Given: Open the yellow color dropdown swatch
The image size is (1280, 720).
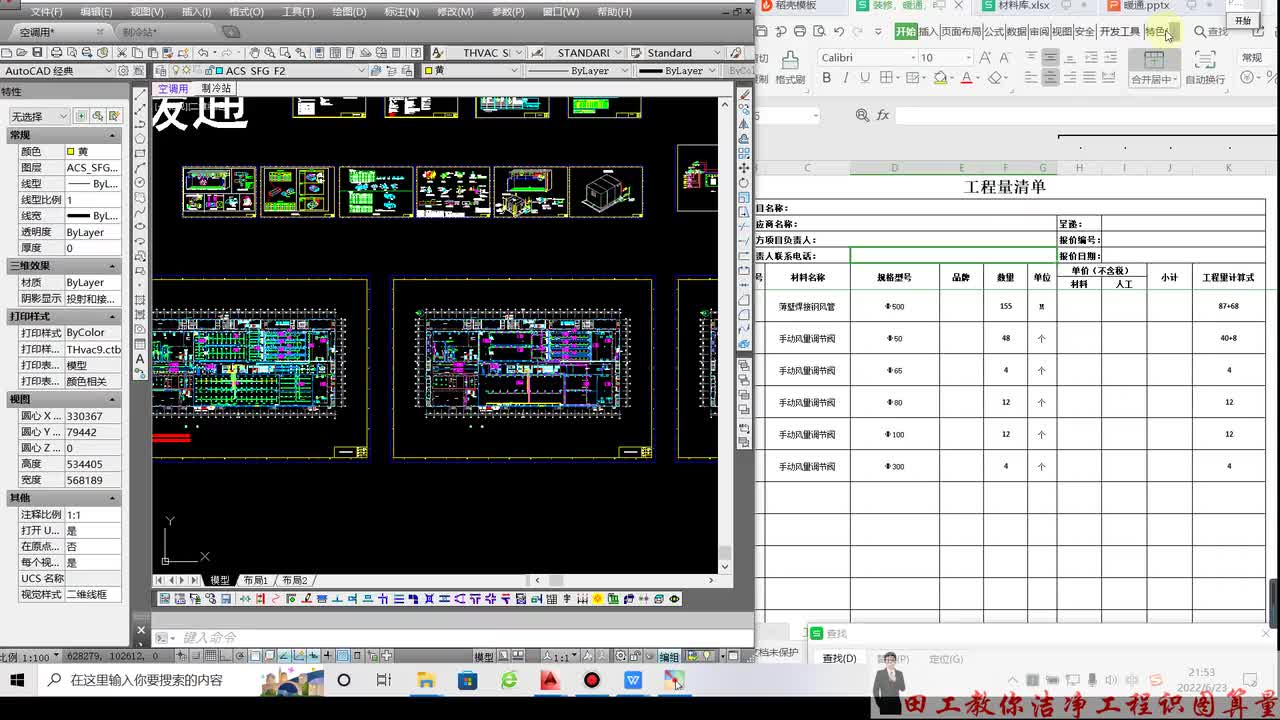Looking at the screenshot, I should coord(468,71).
